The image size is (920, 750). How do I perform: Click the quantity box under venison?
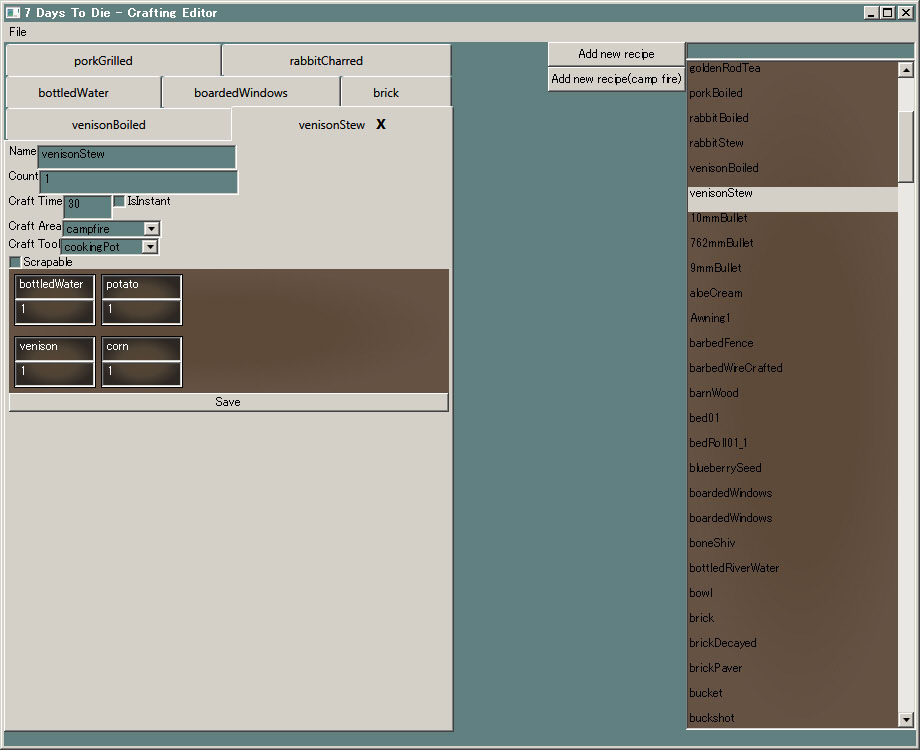(55, 374)
